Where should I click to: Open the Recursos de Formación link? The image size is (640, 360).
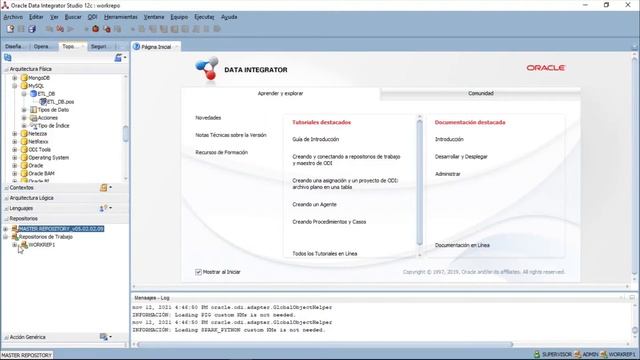tap(221, 152)
